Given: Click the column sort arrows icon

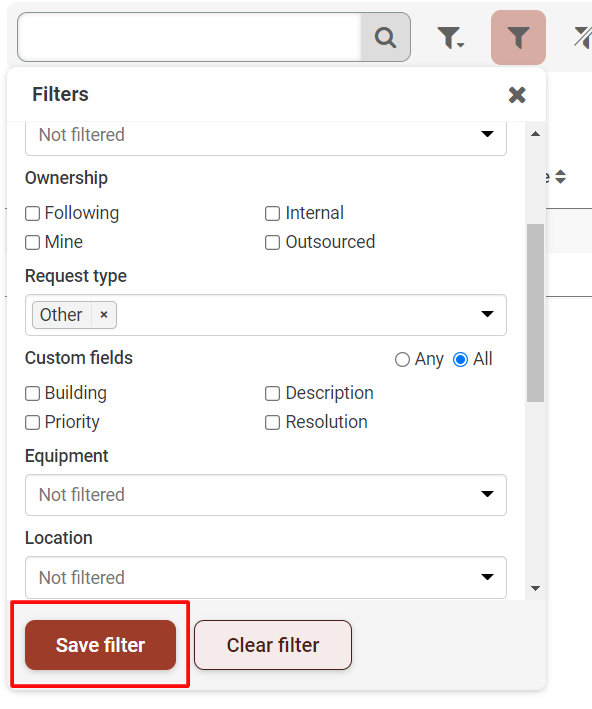Looking at the screenshot, I should pyautogui.click(x=560, y=177).
